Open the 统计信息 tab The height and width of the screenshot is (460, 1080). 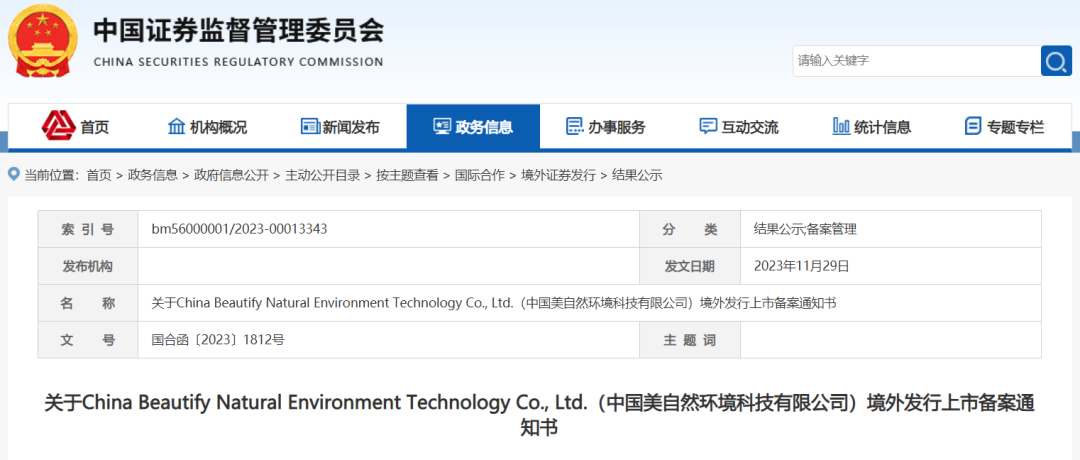coord(872,127)
